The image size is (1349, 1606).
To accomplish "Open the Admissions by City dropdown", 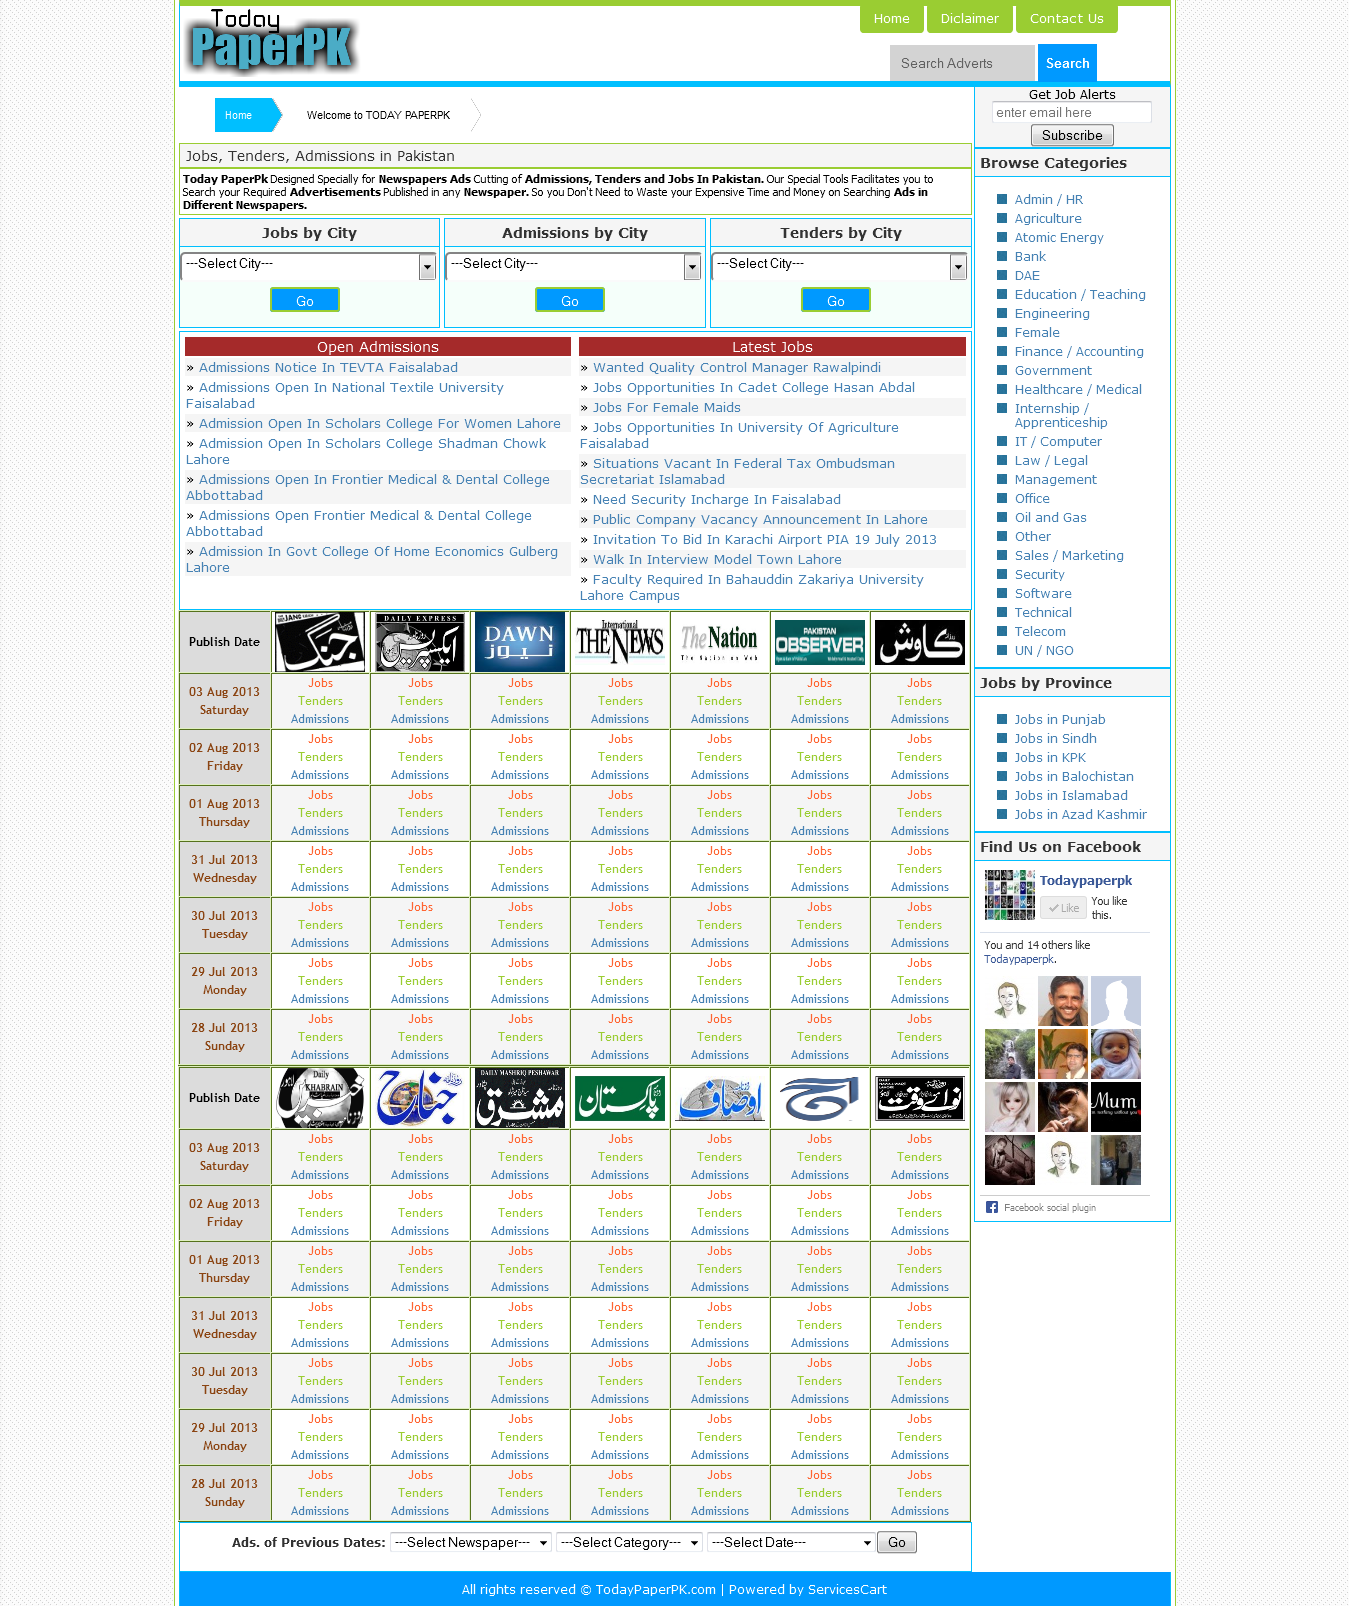I will (x=574, y=265).
